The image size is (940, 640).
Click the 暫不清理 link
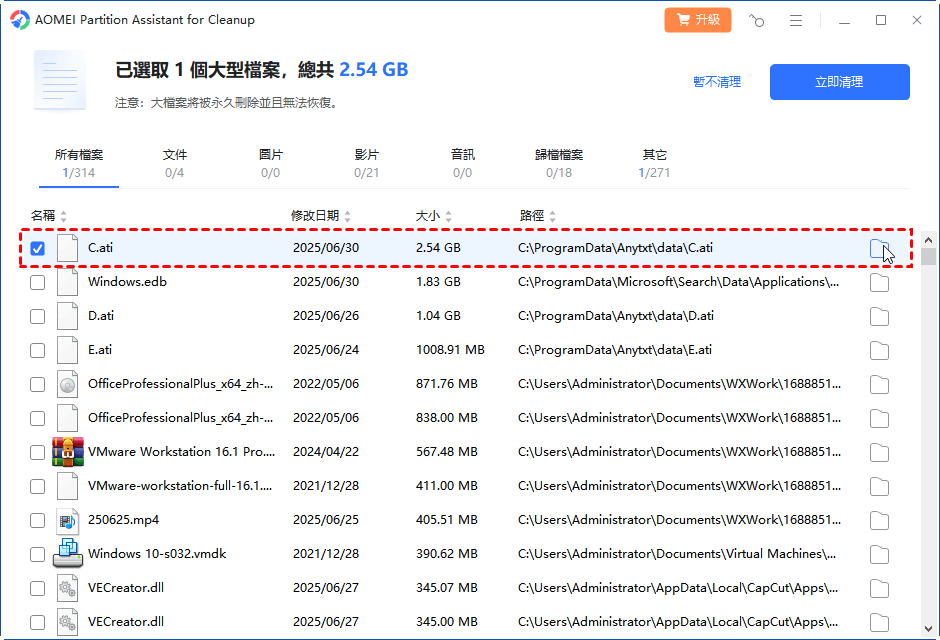(x=717, y=82)
